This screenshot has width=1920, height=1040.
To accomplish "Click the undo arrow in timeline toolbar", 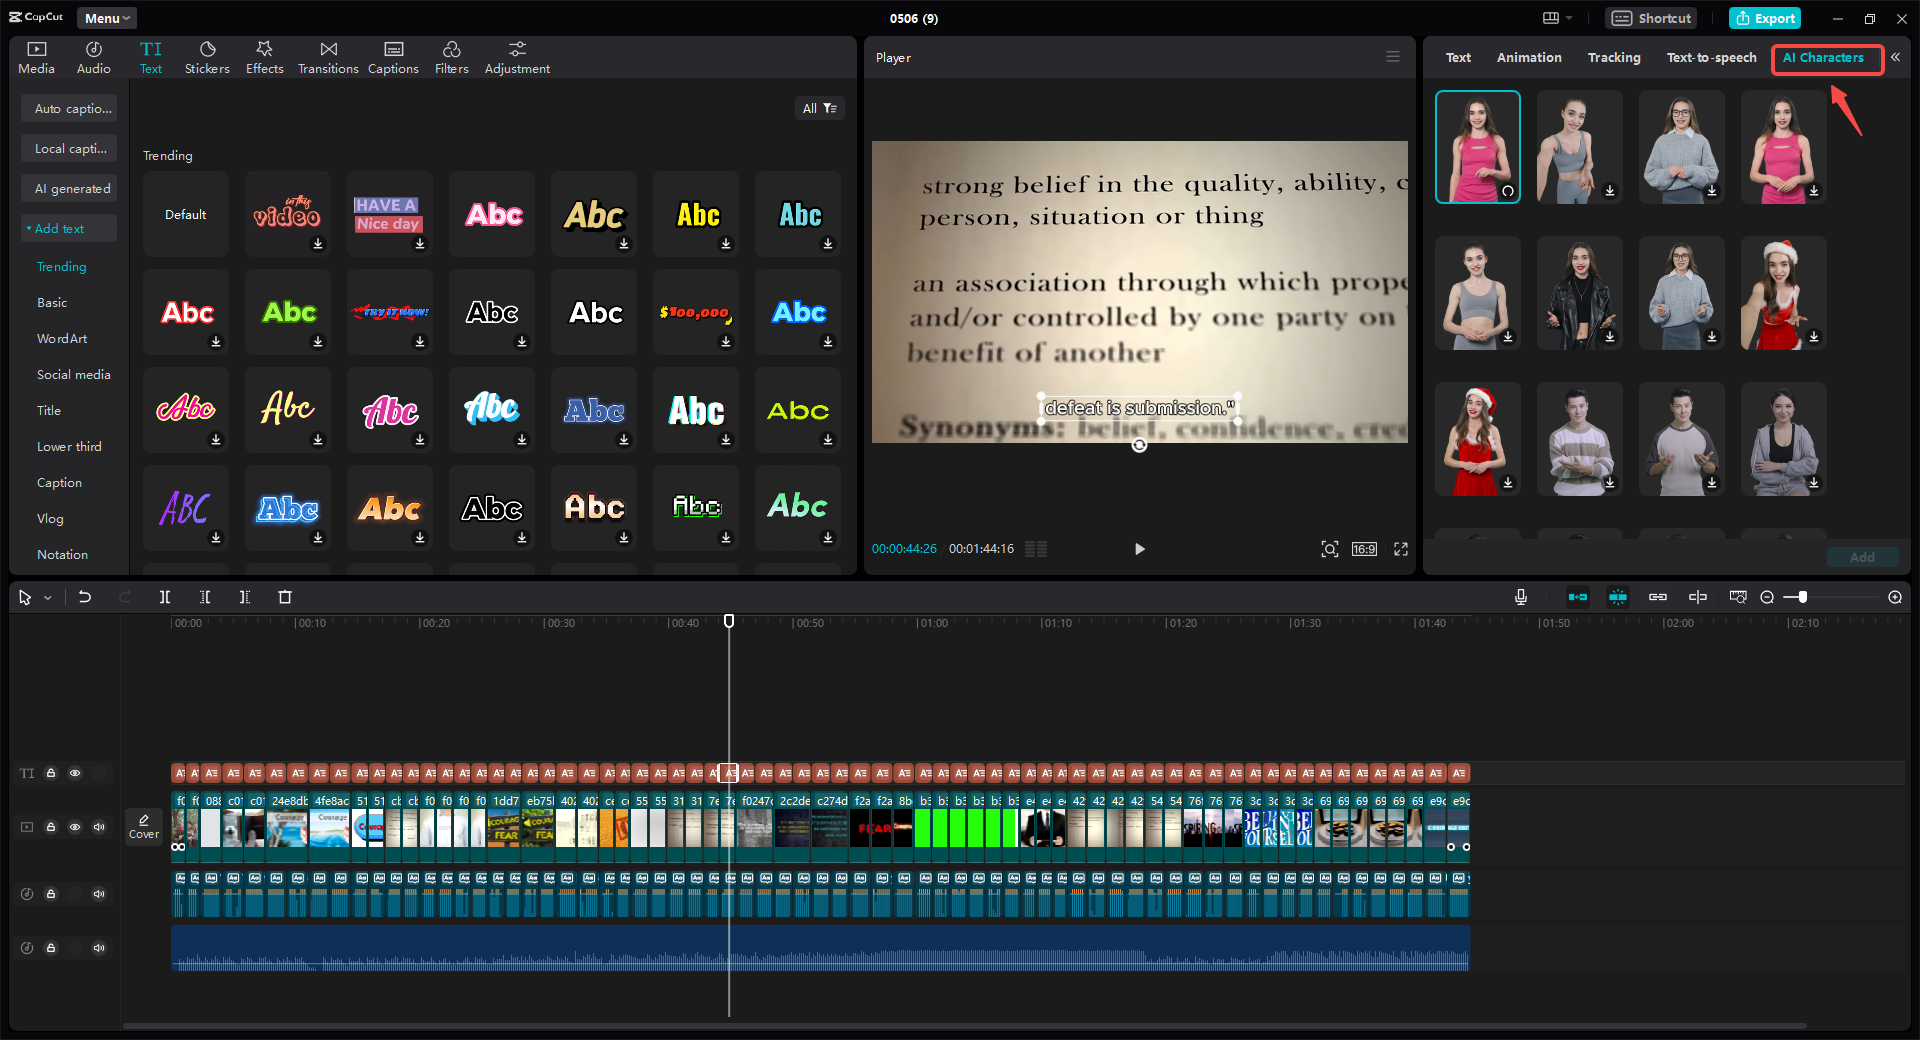I will [x=85, y=597].
